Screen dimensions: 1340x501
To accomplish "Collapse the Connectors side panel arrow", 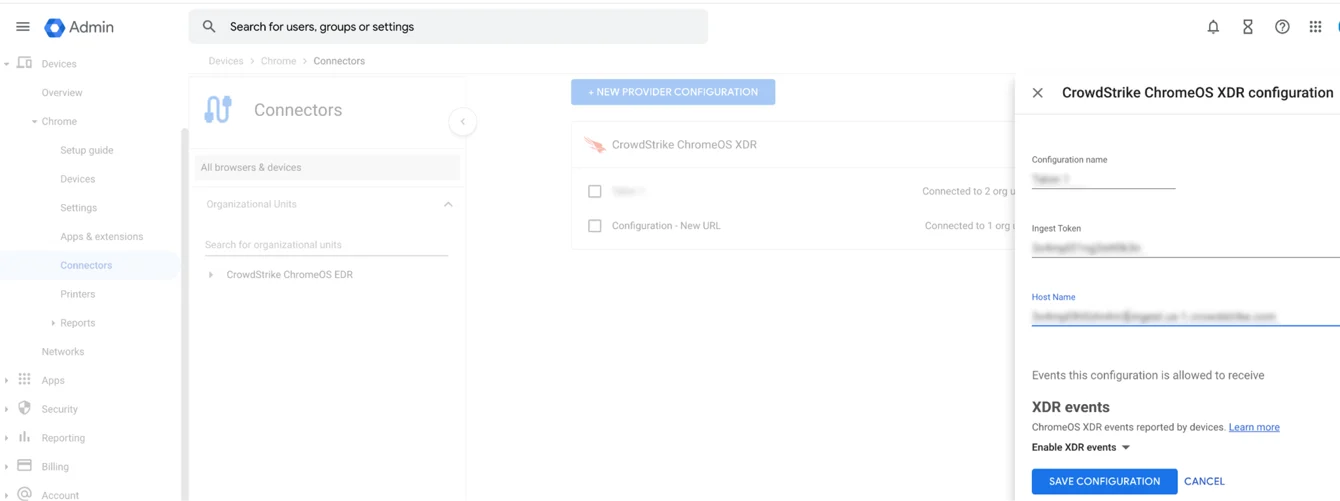I will [x=462, y=122].
